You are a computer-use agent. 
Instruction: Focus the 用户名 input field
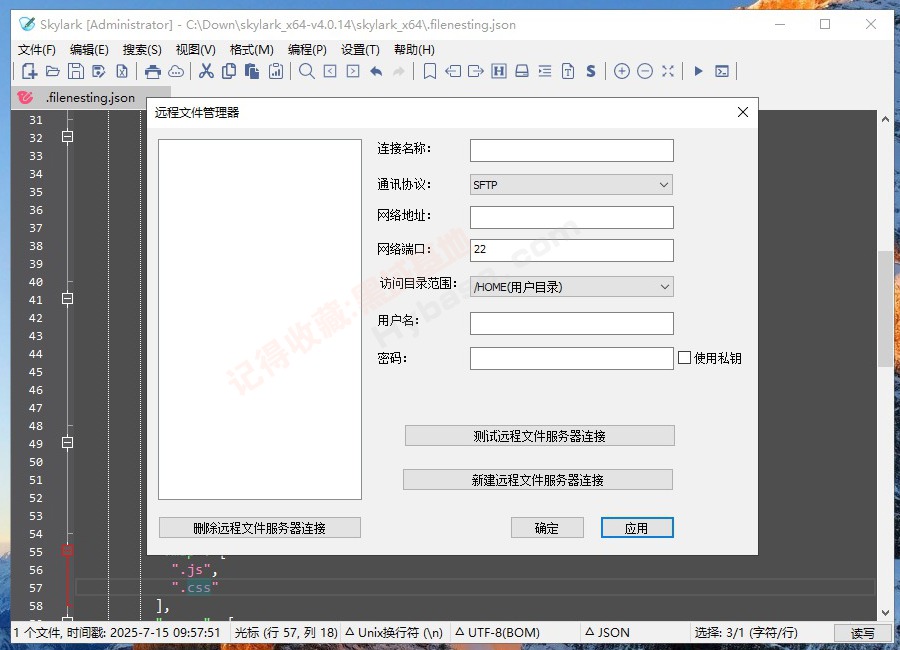[x=572, y=323]
